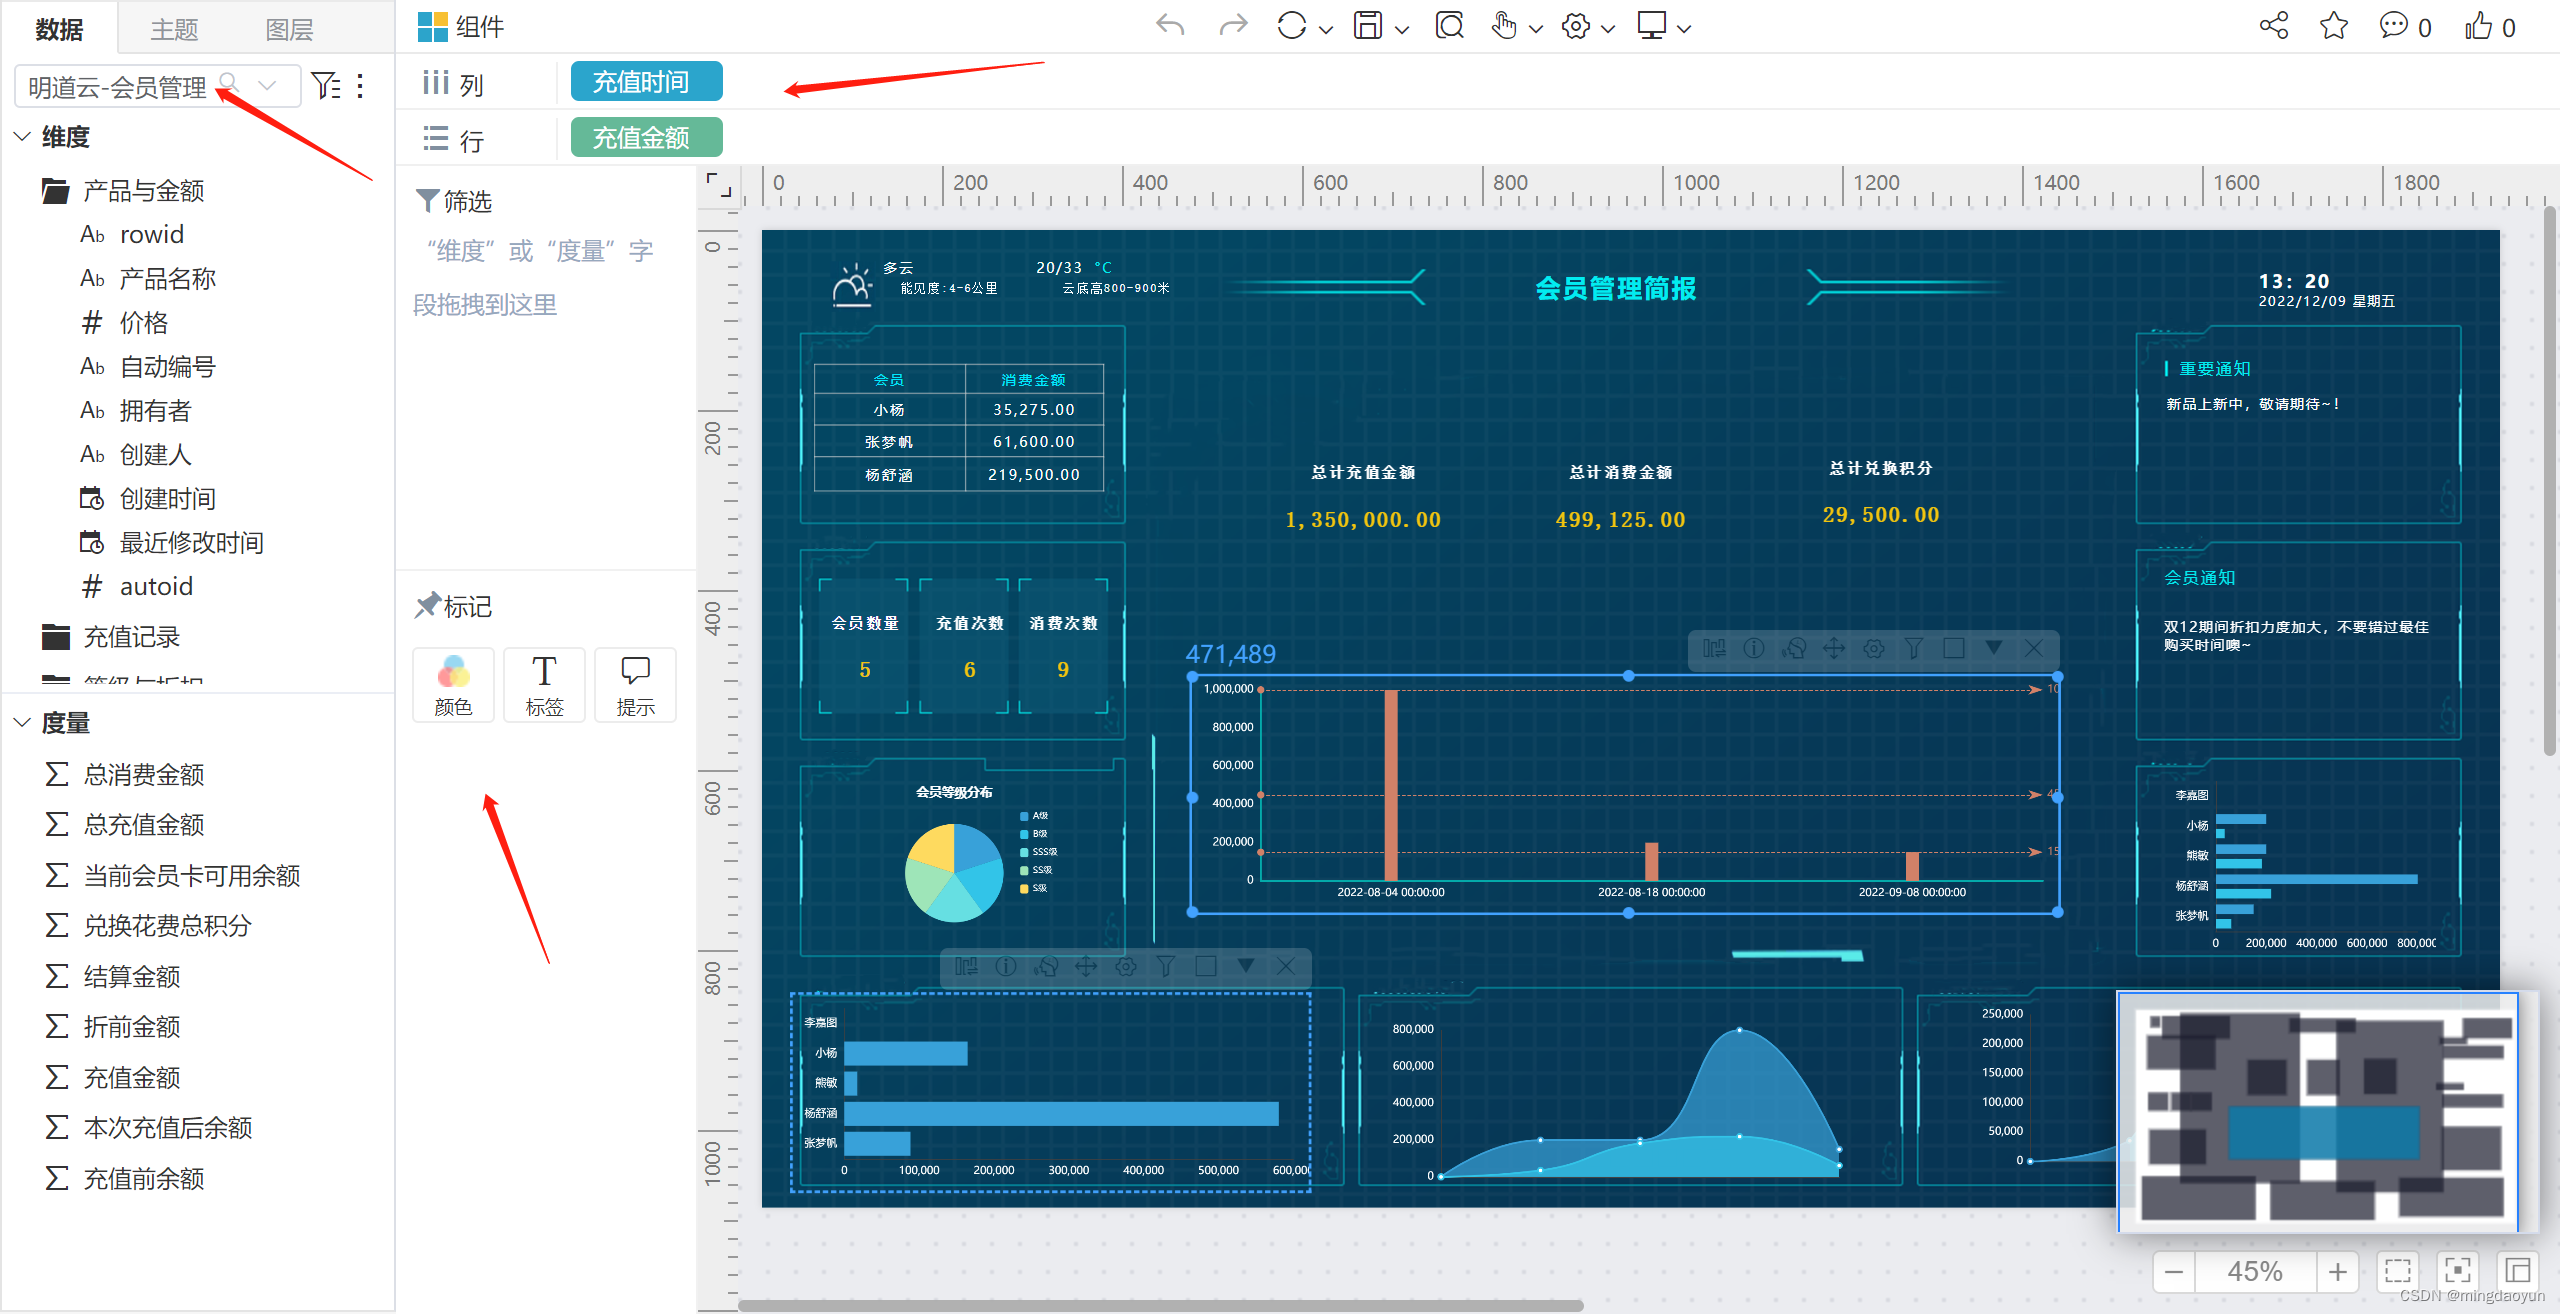Open the three-dot menu beside dataset box

tap(360, 86)
